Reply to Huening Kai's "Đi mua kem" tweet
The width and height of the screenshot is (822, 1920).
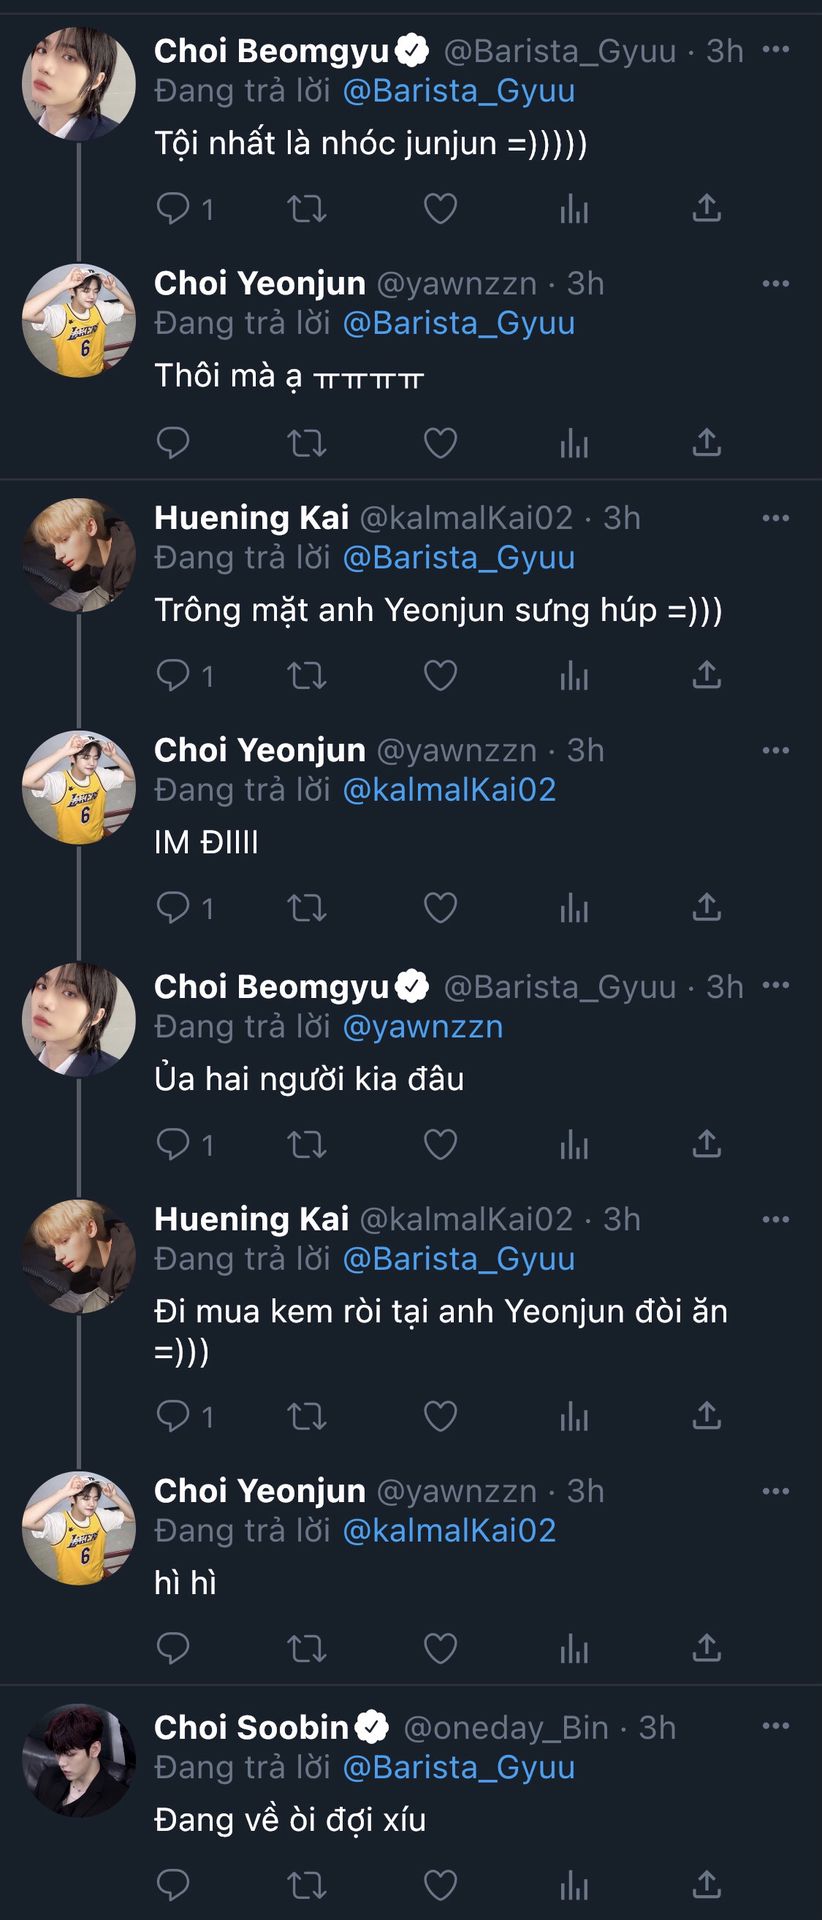pyautogui.click(x=174, y=1416)
